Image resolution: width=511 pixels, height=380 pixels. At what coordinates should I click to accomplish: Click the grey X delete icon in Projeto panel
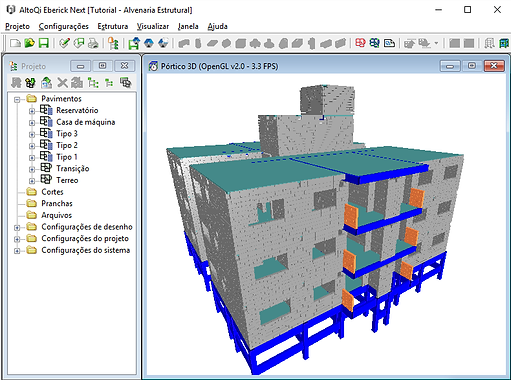[x=62, y=82]
